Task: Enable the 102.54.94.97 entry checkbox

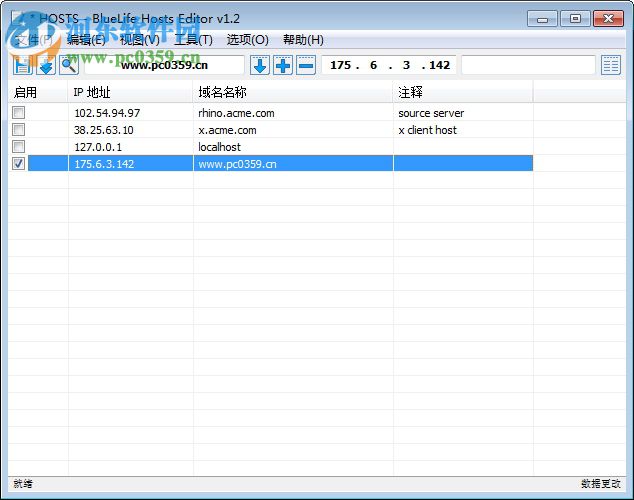Action: [19, 113]
